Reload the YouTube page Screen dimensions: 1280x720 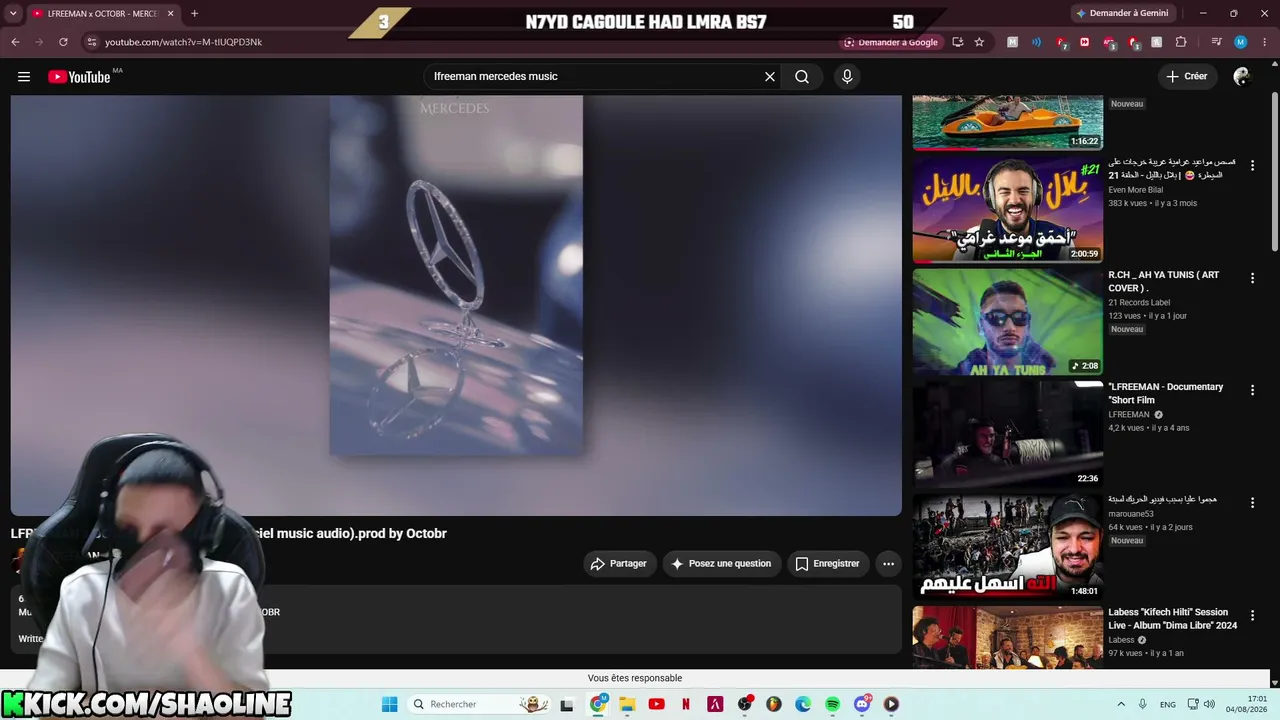tap(63, 42)
